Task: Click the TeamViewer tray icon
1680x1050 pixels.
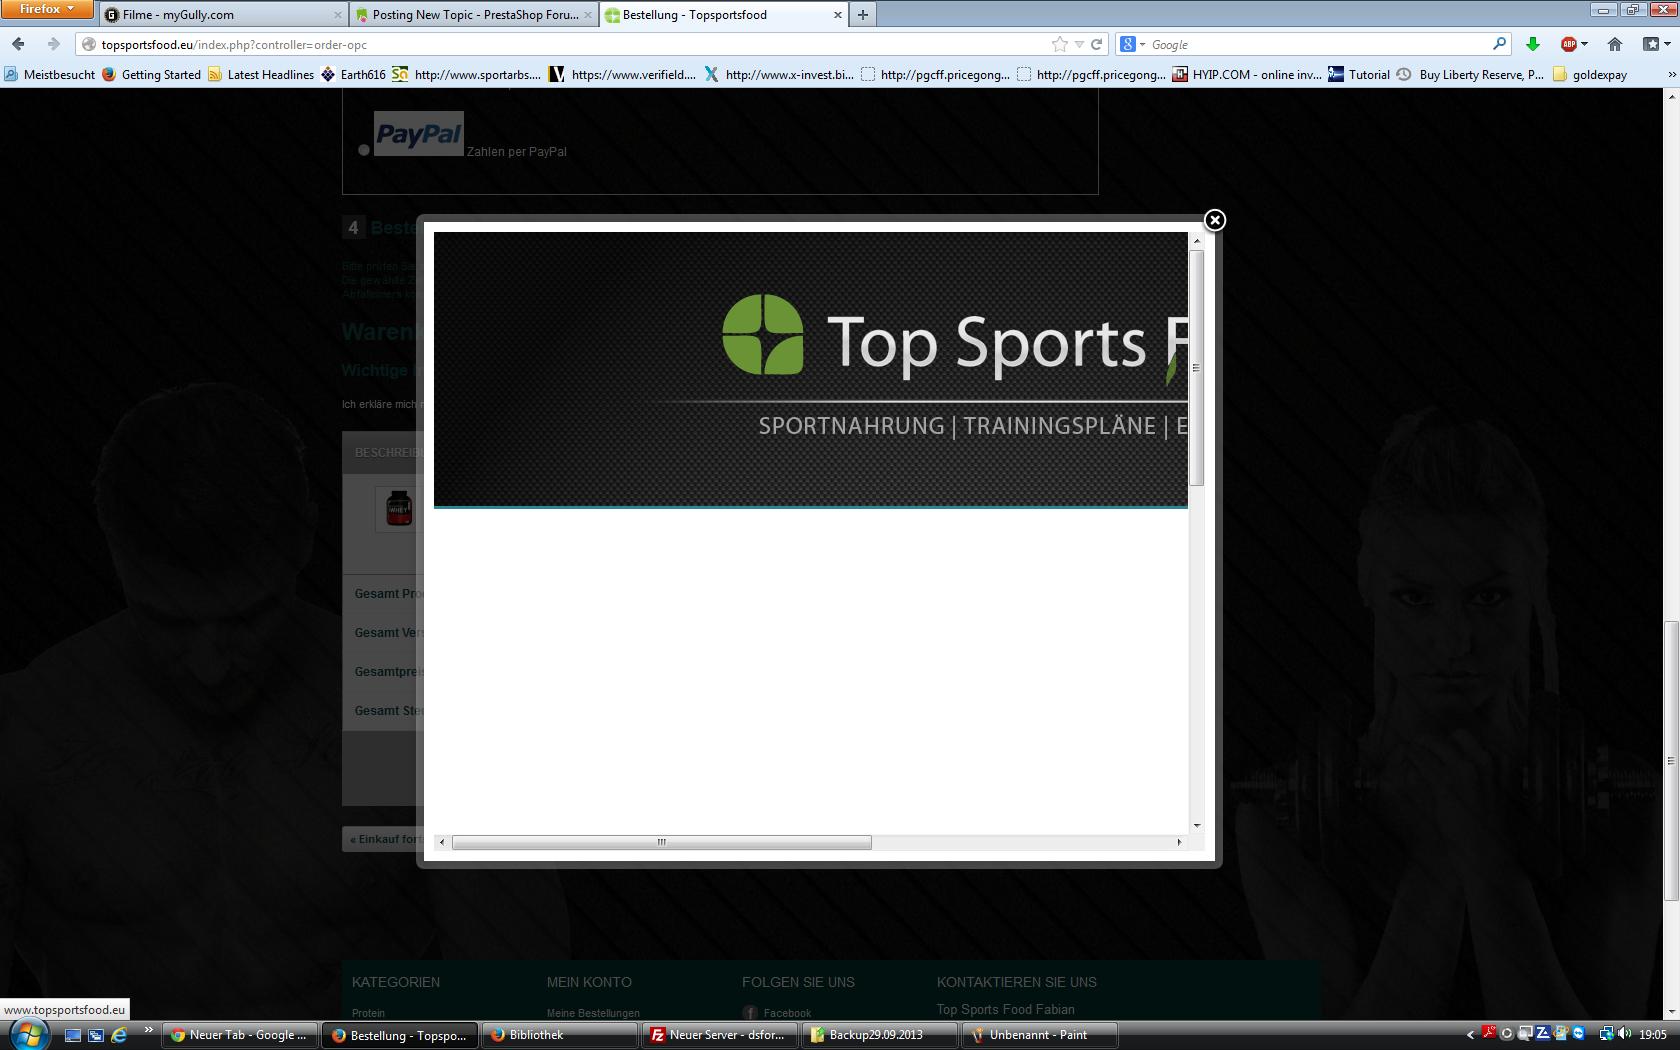Action: tap(1579, 1034)
